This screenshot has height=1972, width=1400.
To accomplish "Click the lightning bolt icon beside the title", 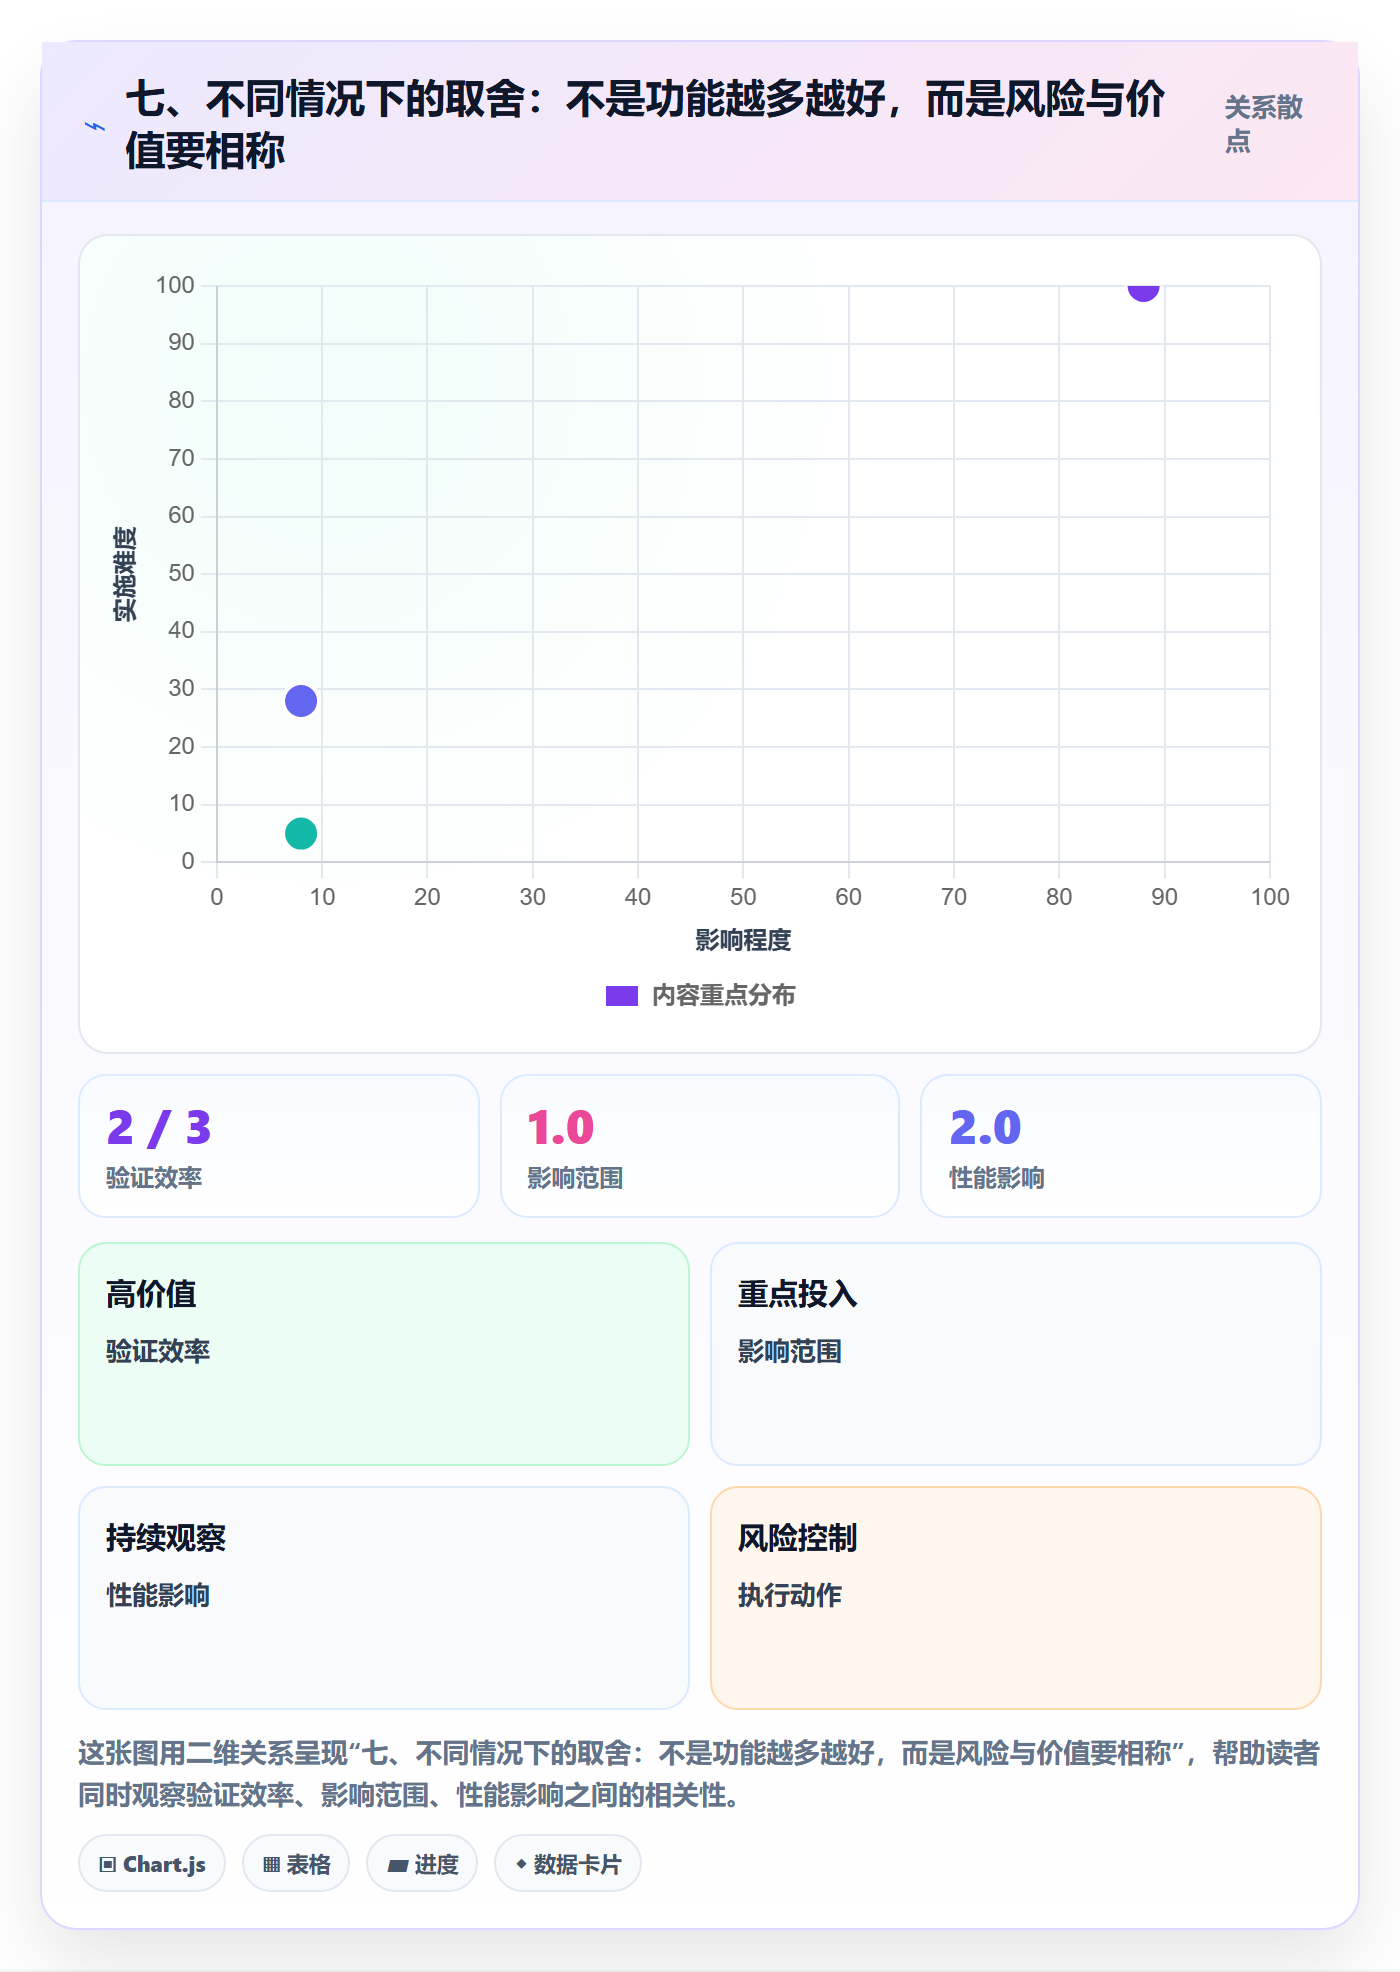I will (x=94, y=127).
